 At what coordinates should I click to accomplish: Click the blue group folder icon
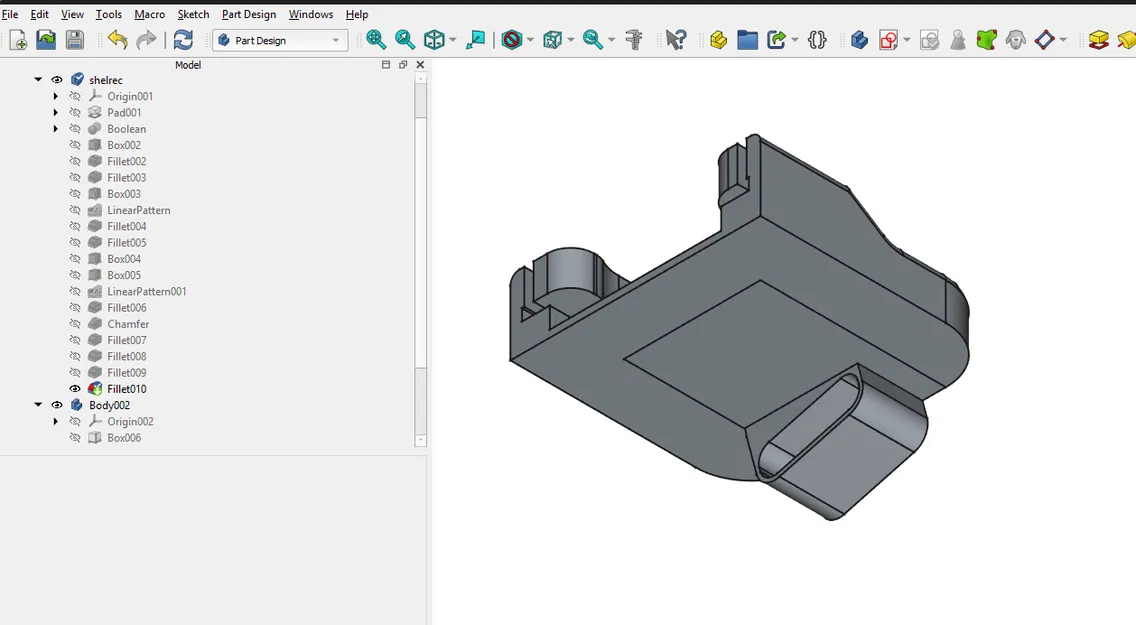[x=747, y=40]
